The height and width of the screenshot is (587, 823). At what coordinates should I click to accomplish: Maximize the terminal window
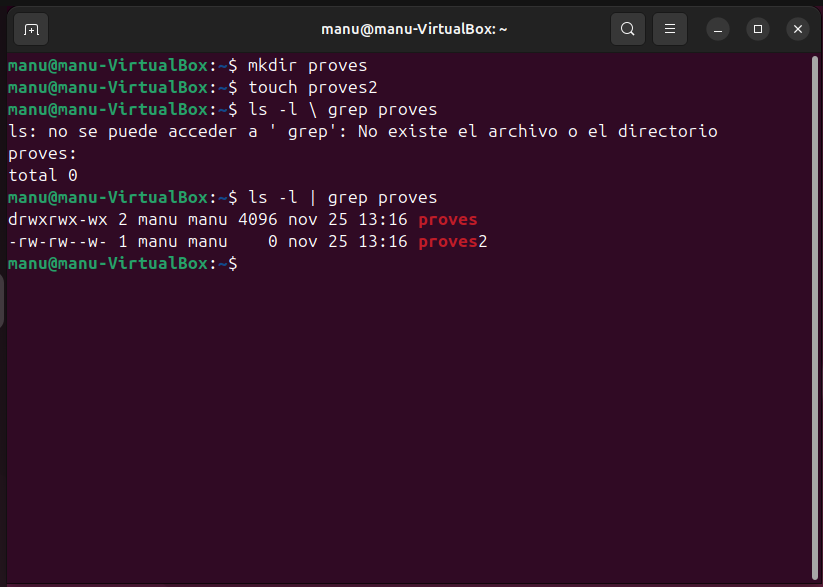pyautogui.click(x=757, y=29)
